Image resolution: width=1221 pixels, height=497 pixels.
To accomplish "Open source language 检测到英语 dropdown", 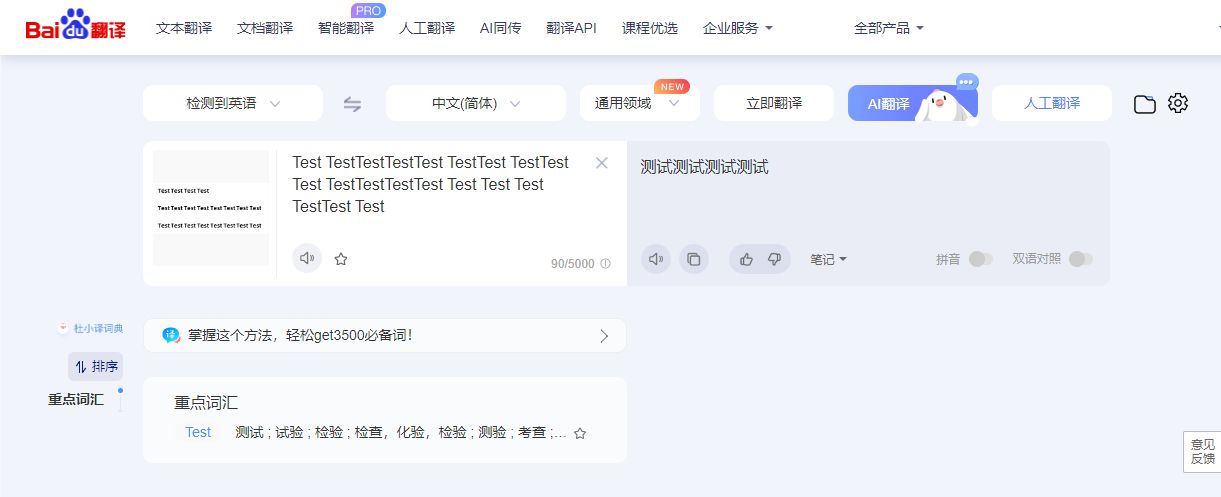I will pos(233,103).
